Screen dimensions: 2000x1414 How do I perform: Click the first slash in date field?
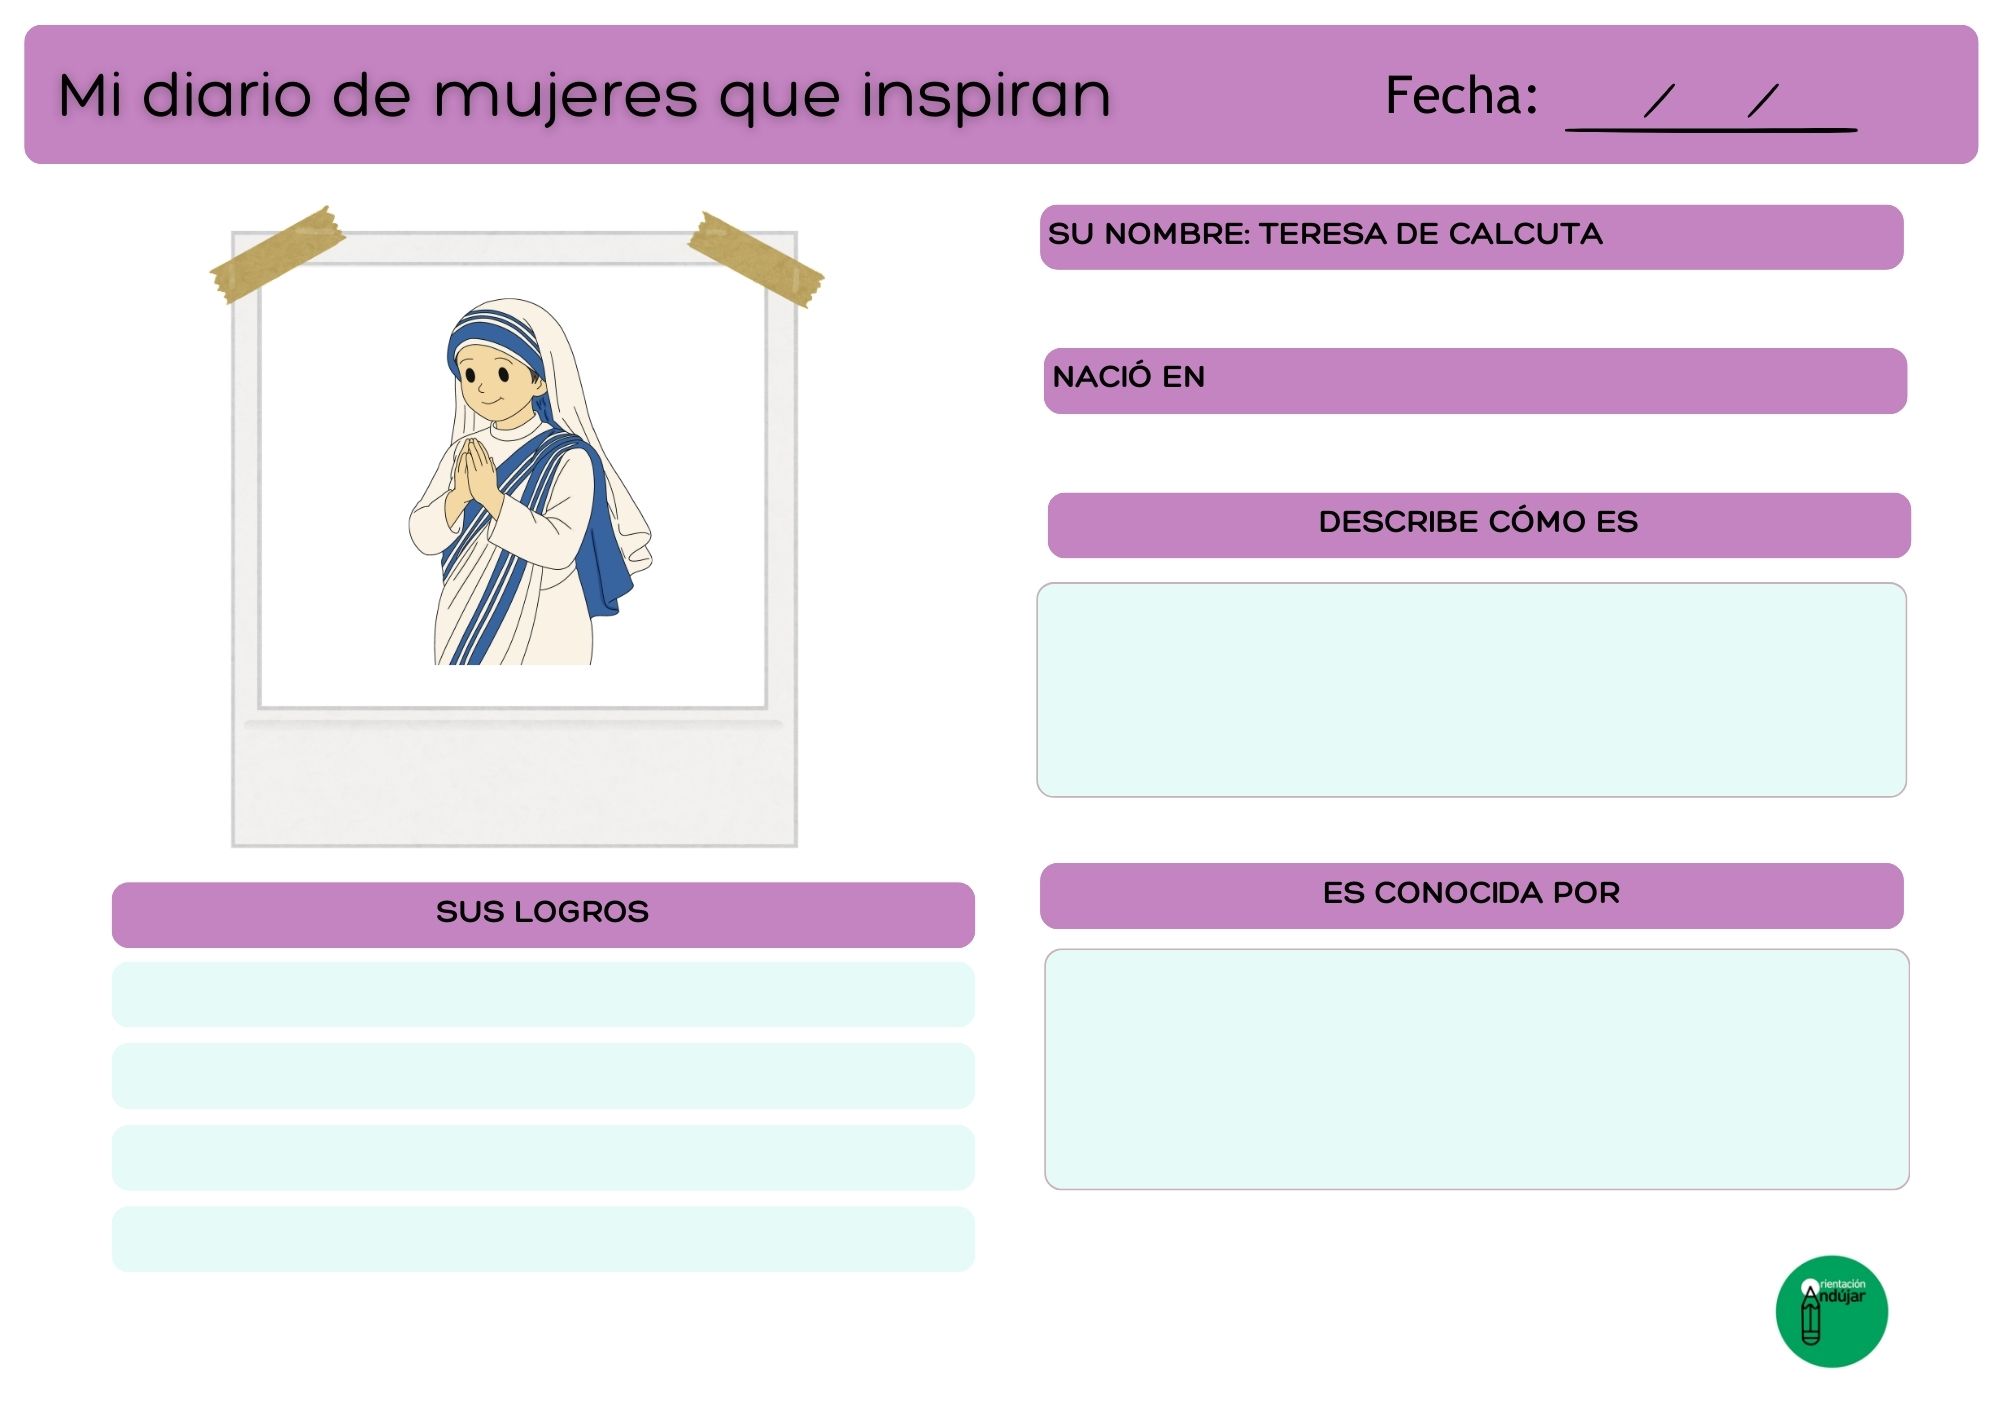(1659, 101)
